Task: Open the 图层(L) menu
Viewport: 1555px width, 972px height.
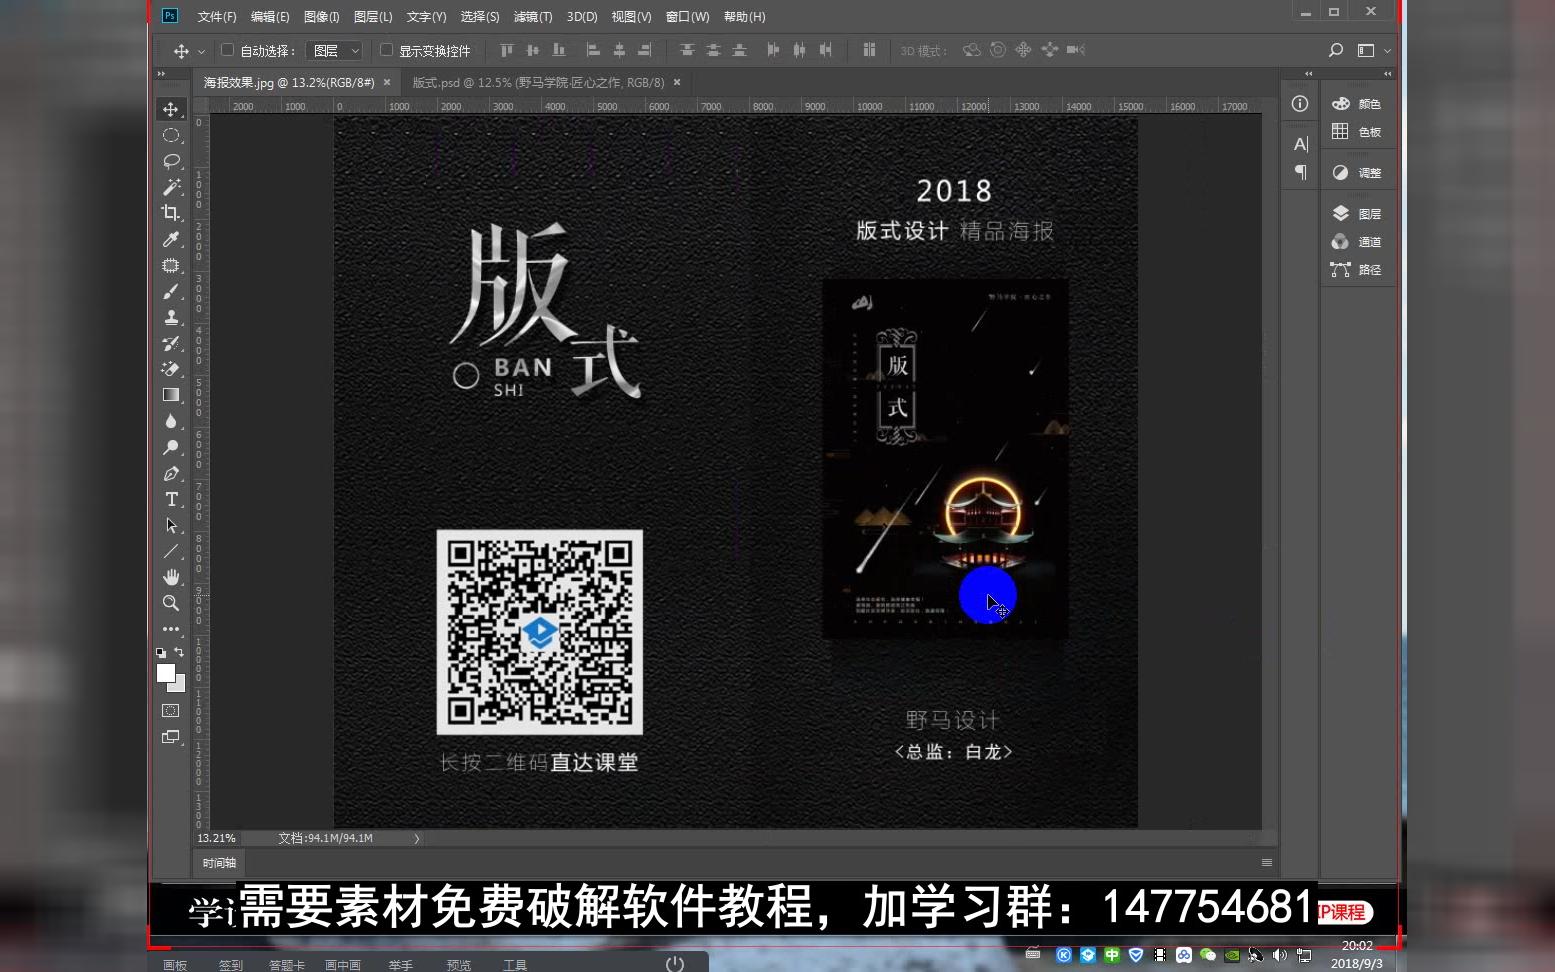Action: click(x=373, y=17)
